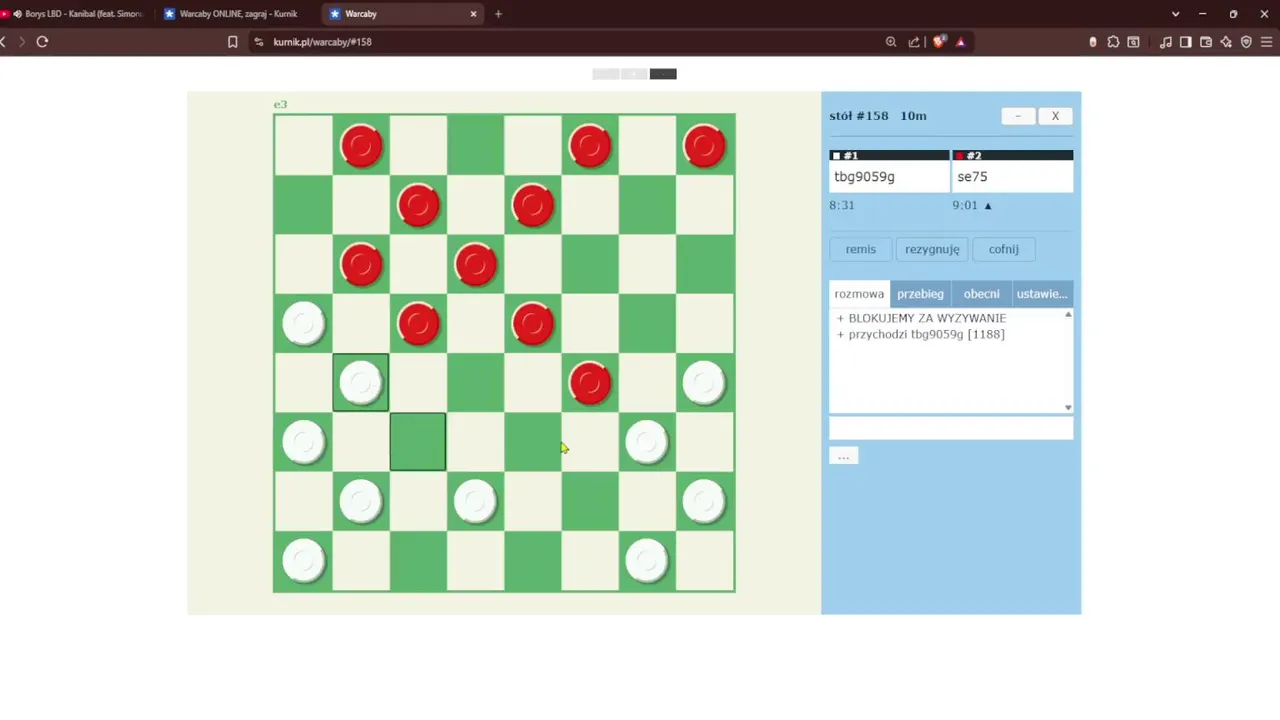The width and height of the screenshot is (1280, 720).
Task: Close table #158 with the X button
Action: tap(1055, 116)
